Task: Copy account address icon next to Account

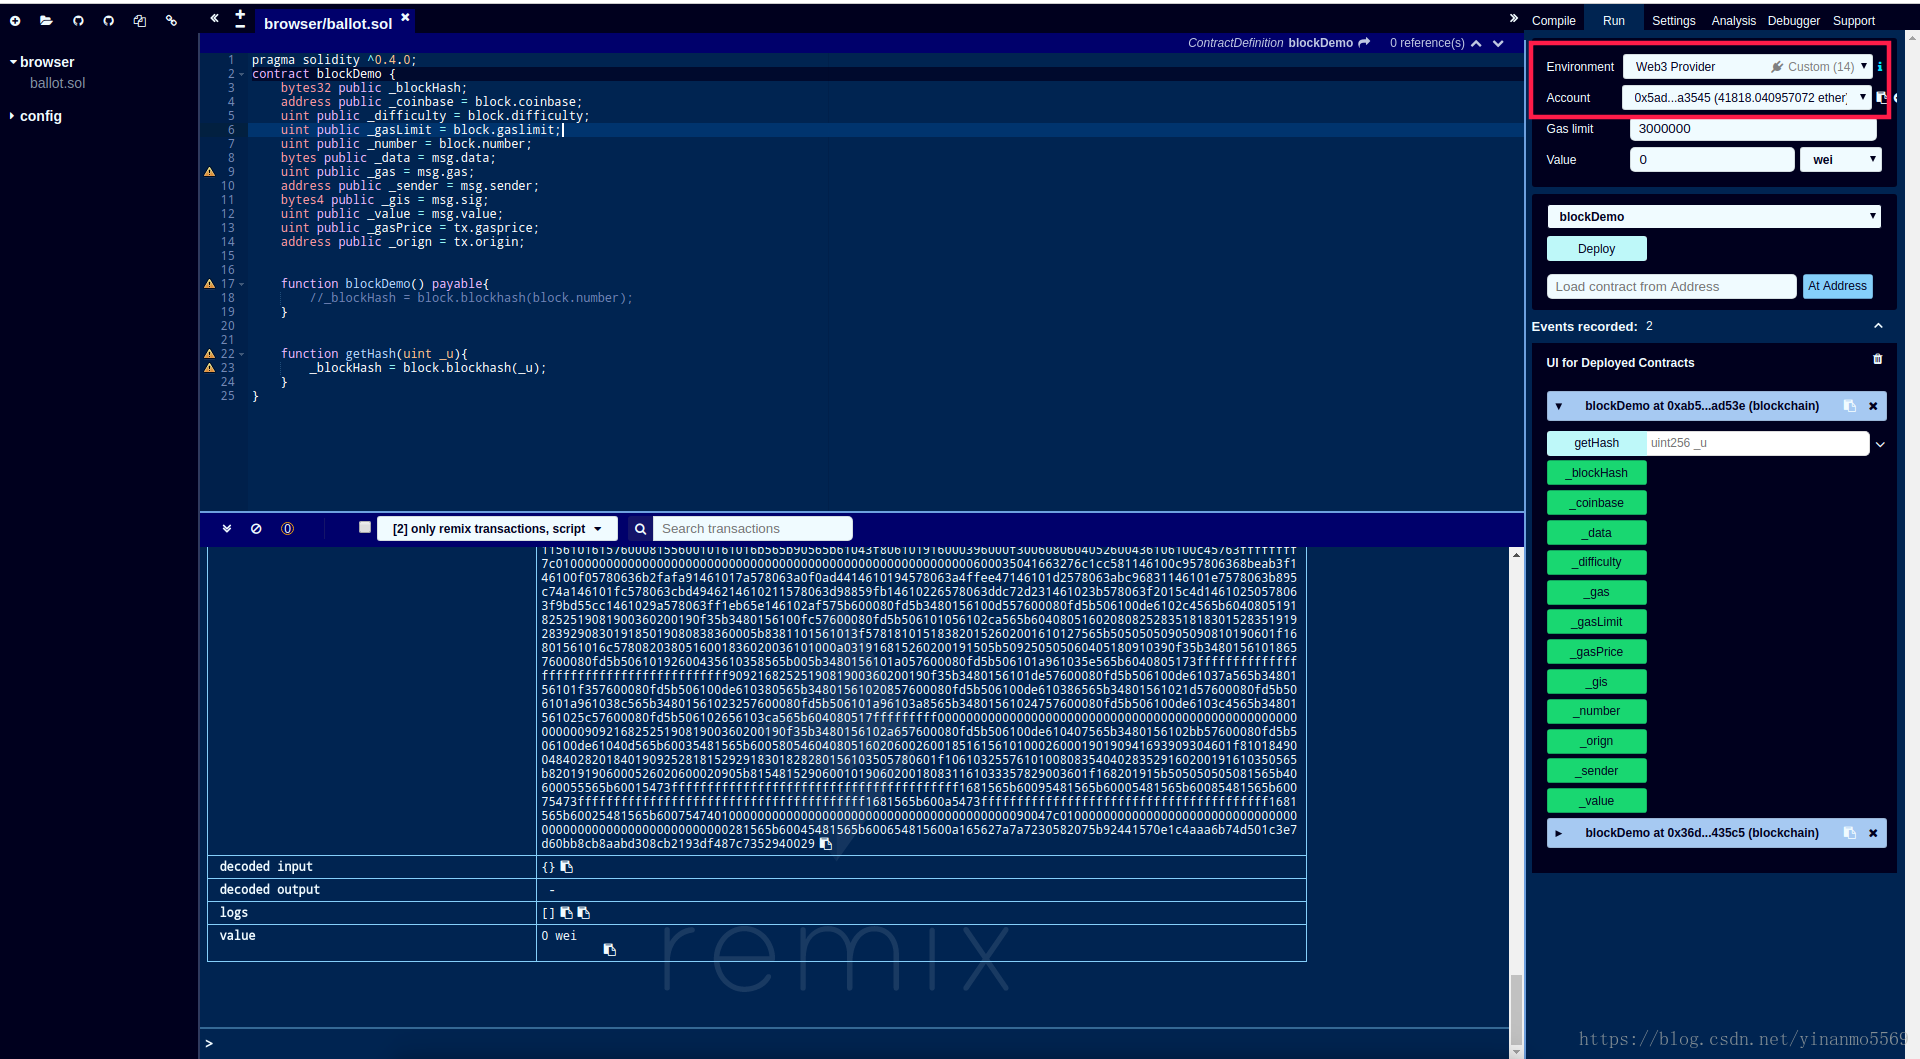Action: point(1881,98)
